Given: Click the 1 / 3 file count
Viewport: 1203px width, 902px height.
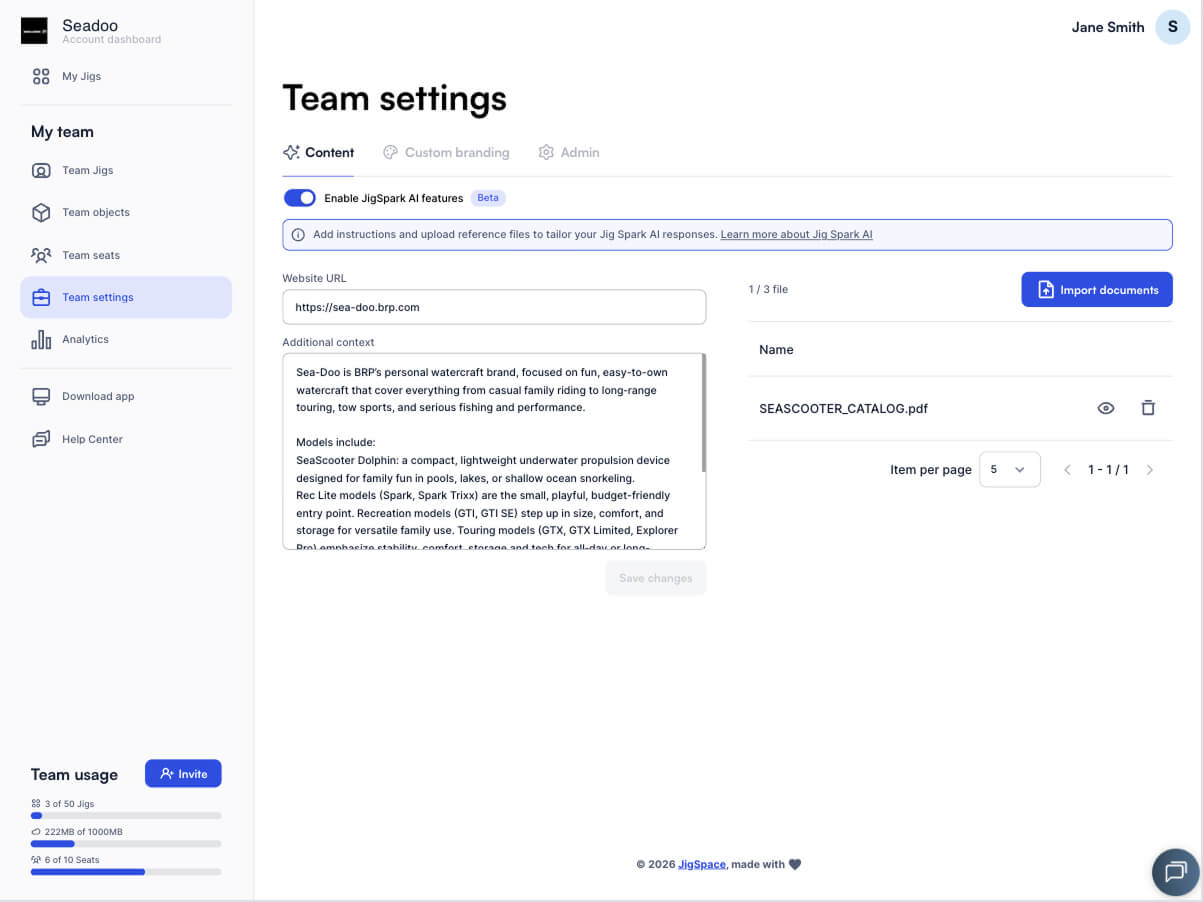Looking at the screenshot, I should coord(768,289).
